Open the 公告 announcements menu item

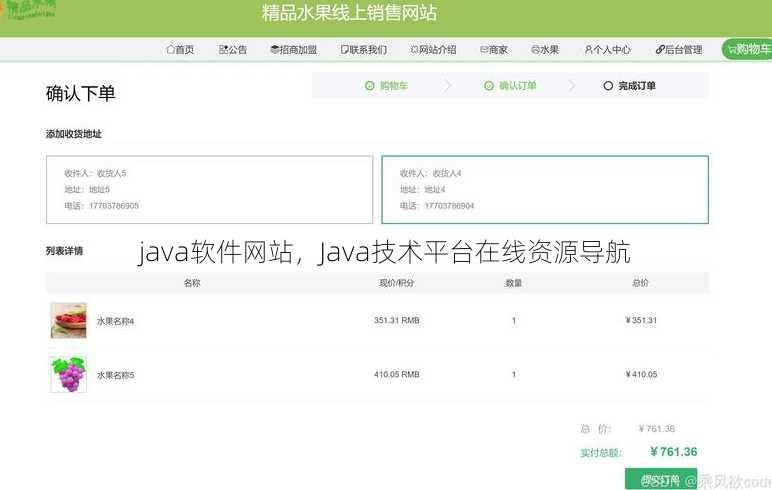(233, 50)
